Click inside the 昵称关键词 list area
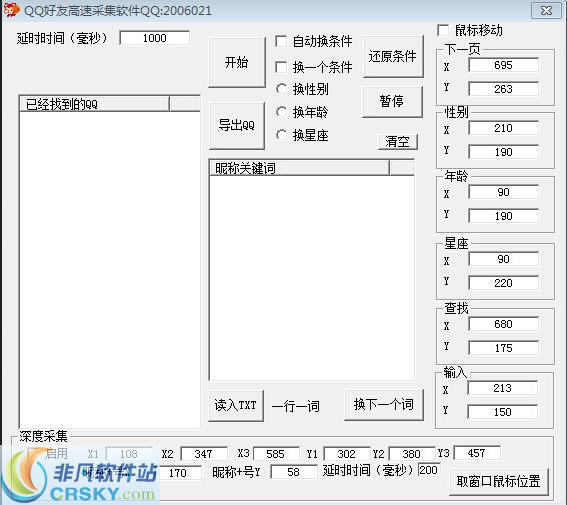The width and height of the screenshot is (567, 505). click(312, 278)
